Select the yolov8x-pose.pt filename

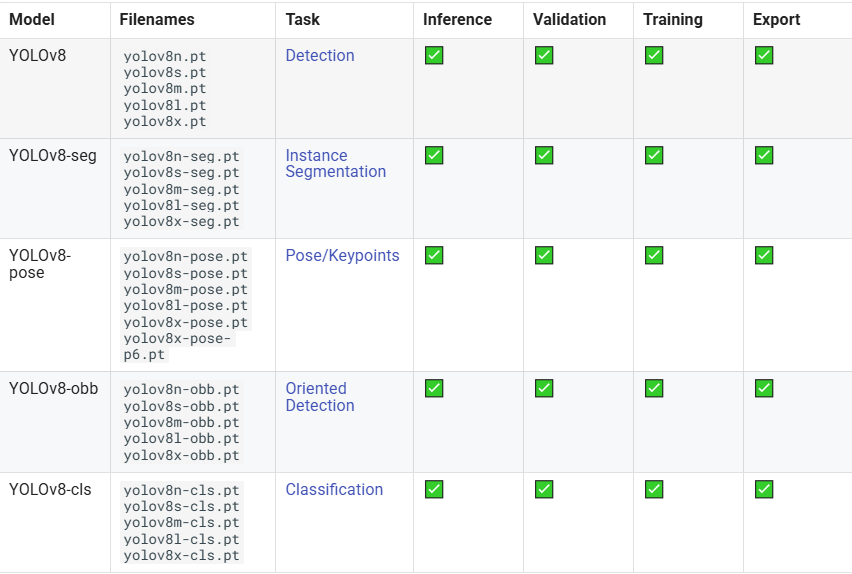(185, 322)
